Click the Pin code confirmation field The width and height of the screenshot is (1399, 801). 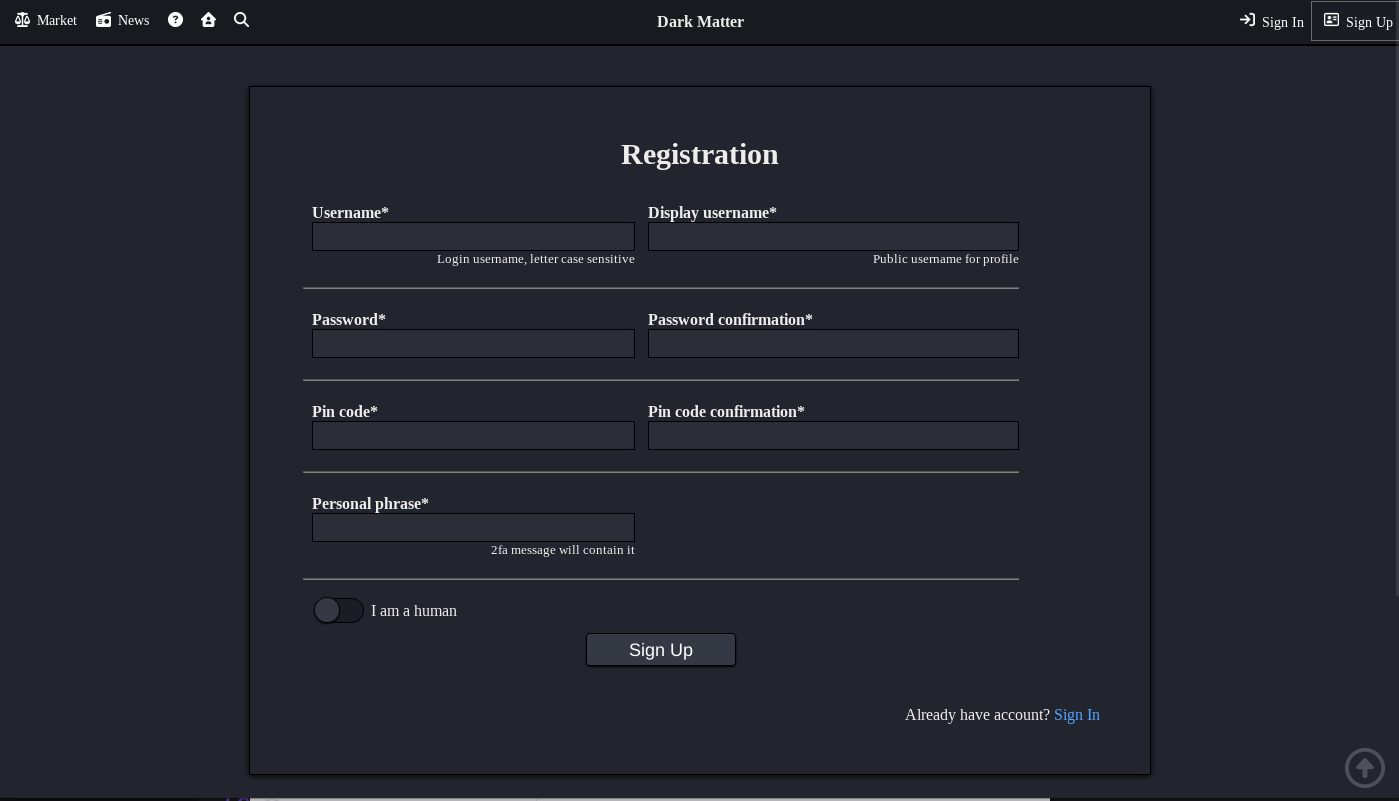pos(833,435)
